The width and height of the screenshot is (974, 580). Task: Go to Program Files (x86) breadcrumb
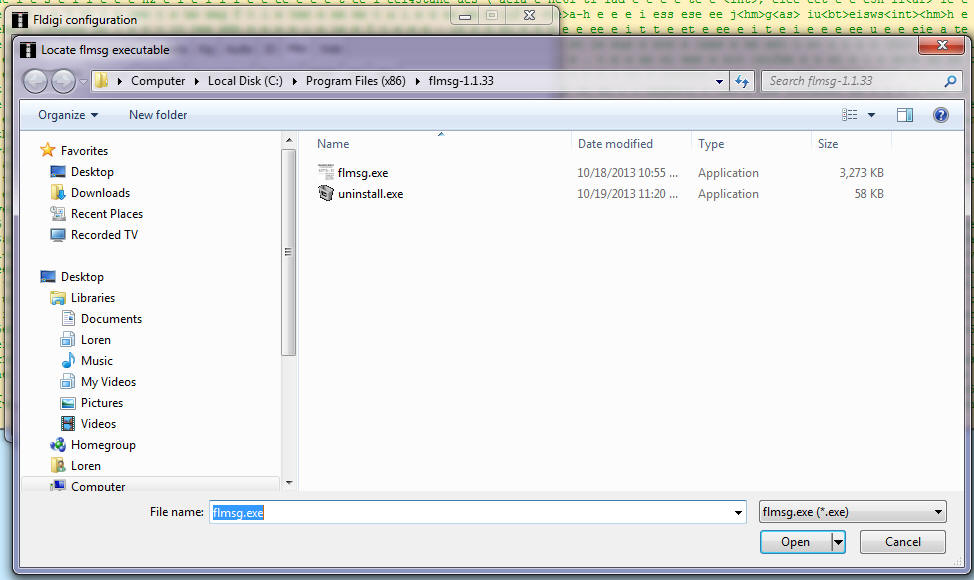tap(355, 81)
